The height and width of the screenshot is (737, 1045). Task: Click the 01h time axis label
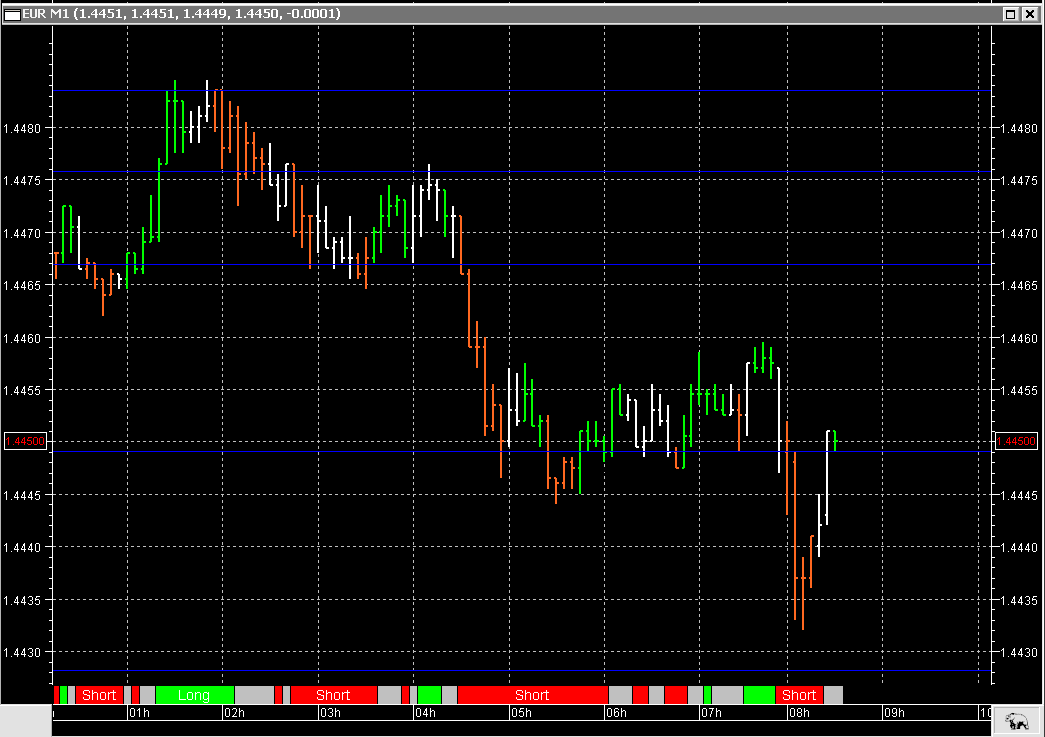(138, 713)
